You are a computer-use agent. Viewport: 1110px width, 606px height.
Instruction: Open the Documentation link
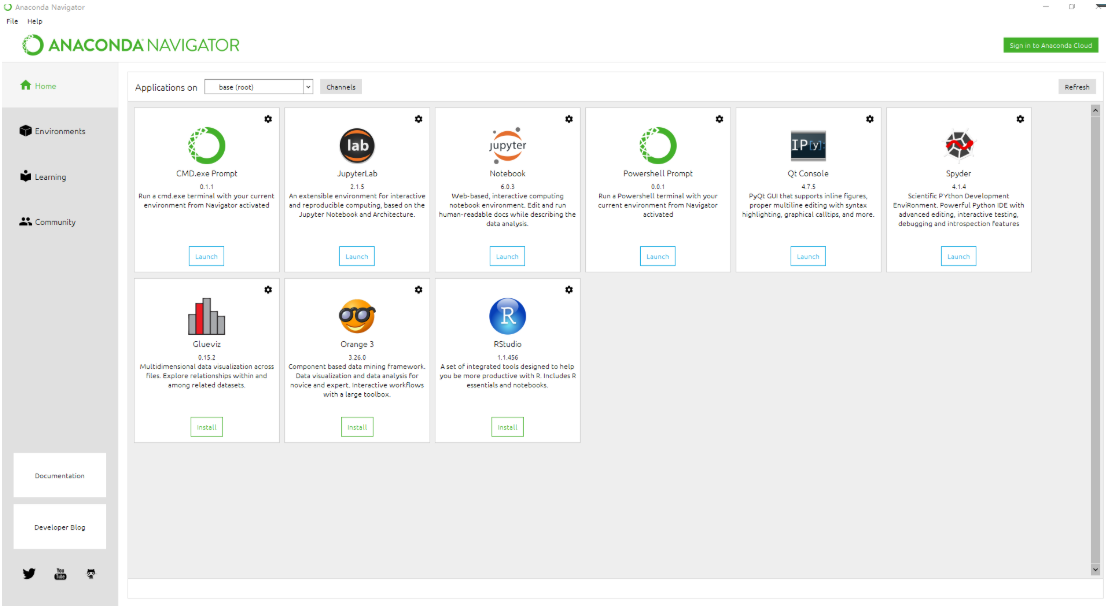pyautogui.click(x=59, y=476)
